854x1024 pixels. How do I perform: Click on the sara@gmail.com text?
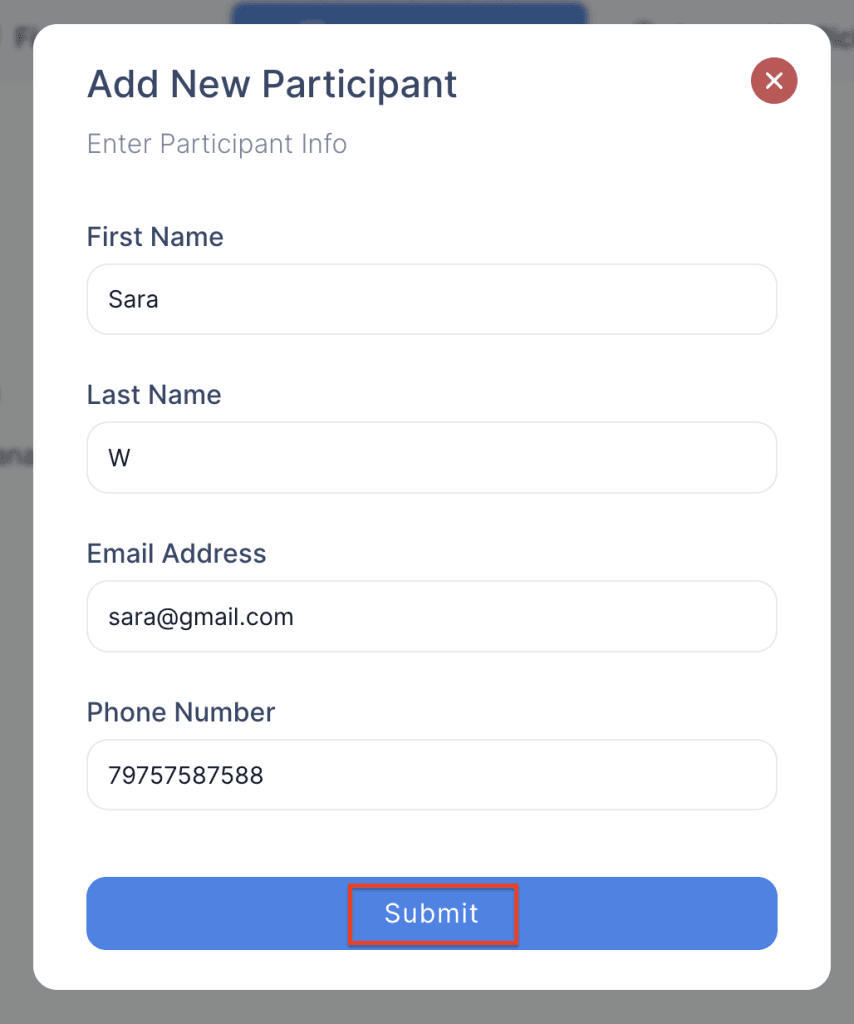pos(201,617)
